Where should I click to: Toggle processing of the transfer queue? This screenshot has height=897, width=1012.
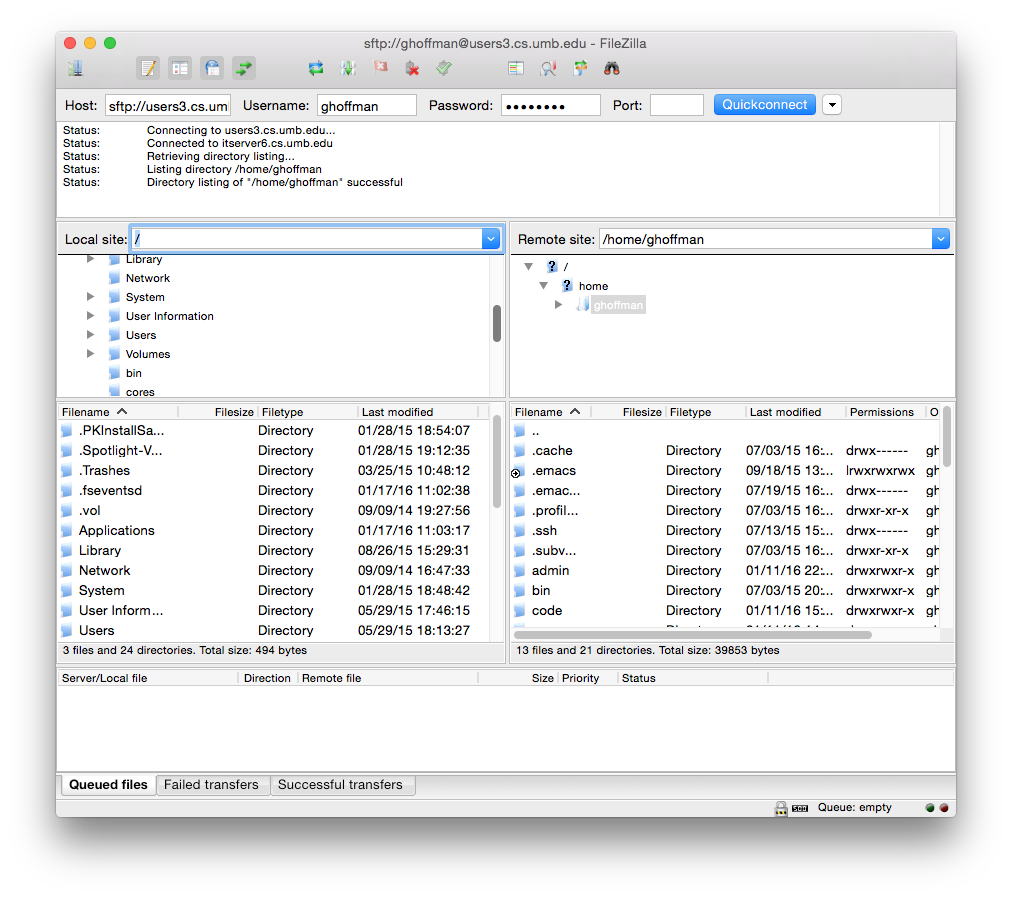click(348, 68)
